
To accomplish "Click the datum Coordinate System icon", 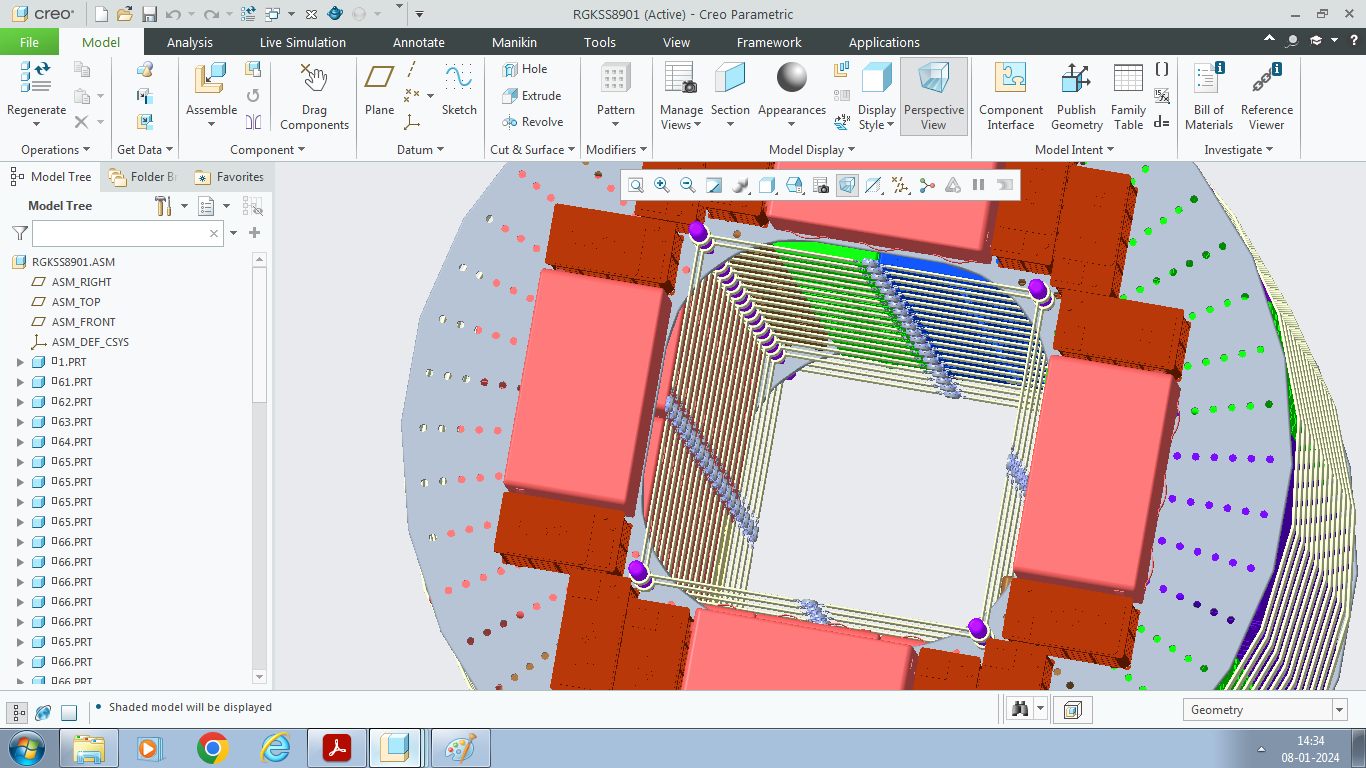I will click(x=411, y=122).
